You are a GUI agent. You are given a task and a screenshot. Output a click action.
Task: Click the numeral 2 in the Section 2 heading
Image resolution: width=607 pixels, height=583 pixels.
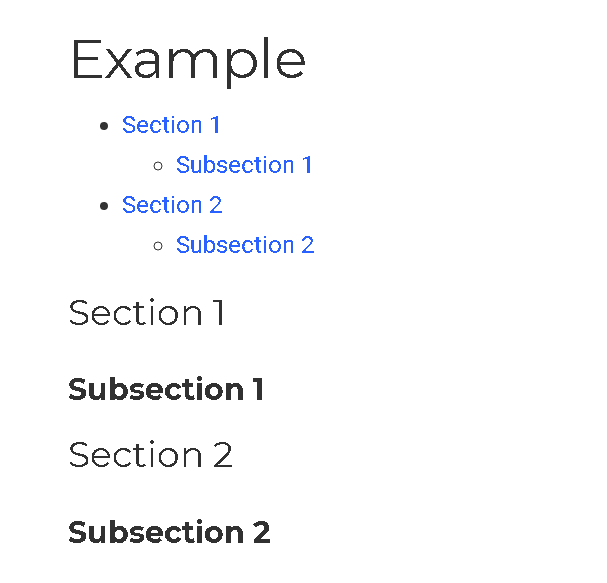(223, 455)
